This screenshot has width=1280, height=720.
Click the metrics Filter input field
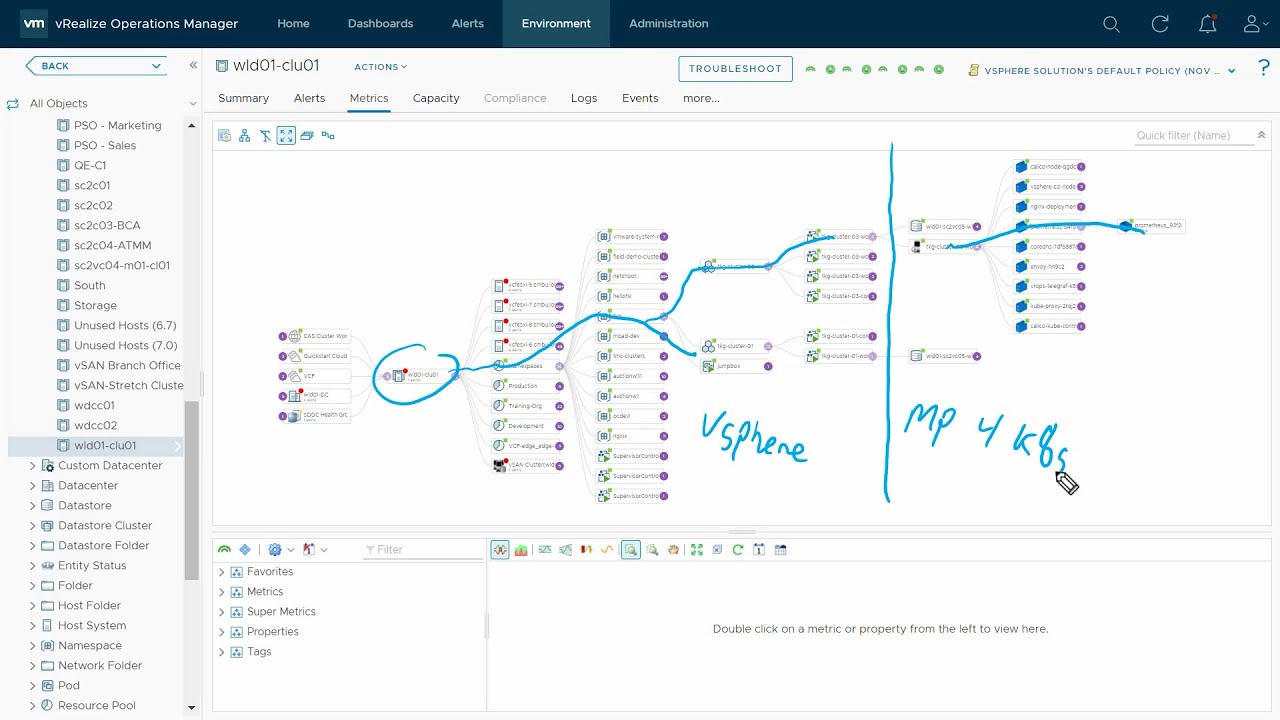424,550
